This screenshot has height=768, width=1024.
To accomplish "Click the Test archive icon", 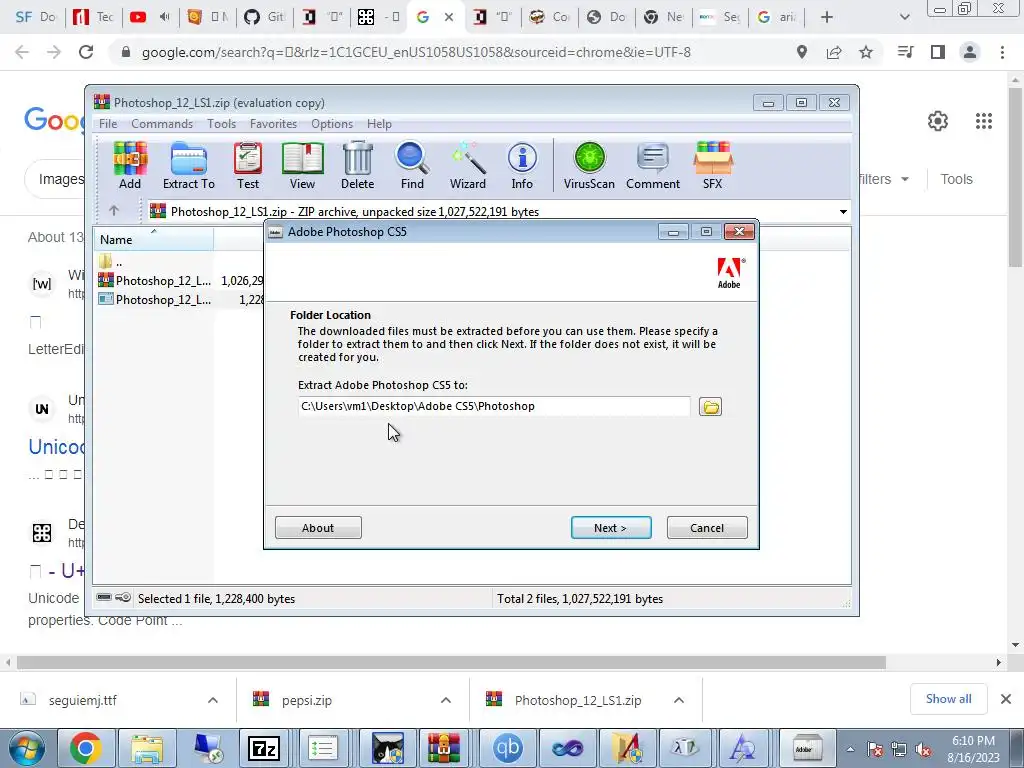I will coord(248,166).
